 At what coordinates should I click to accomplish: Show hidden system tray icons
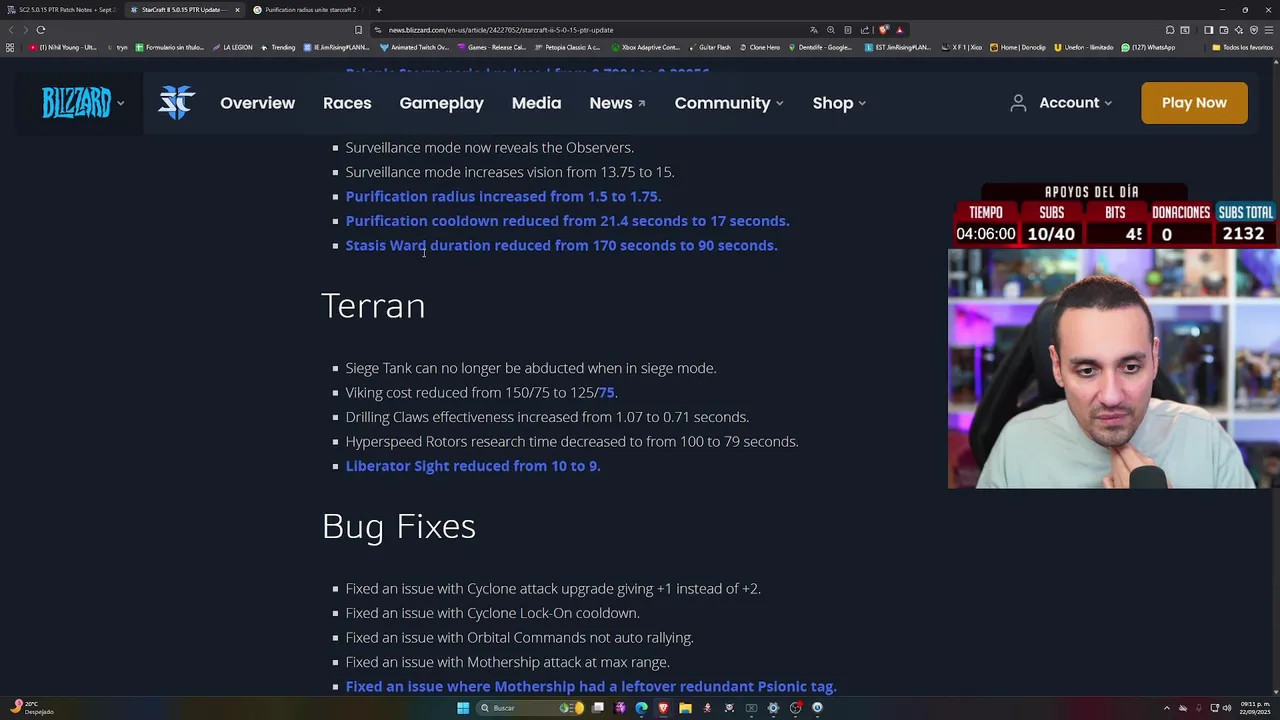1166,708
